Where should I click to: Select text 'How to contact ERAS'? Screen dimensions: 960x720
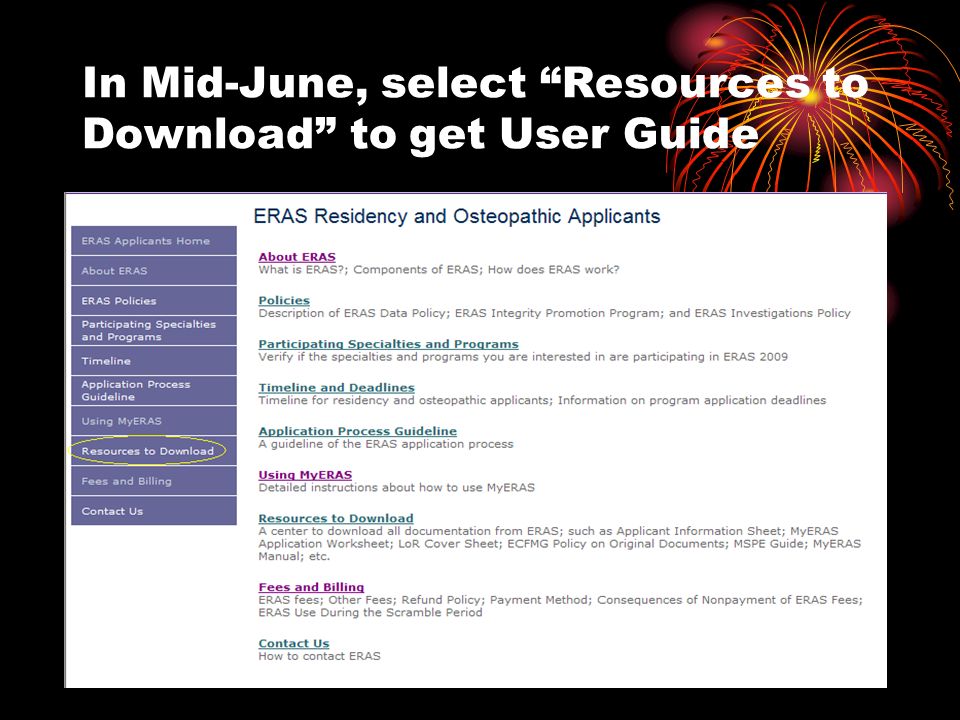point(320,656)
